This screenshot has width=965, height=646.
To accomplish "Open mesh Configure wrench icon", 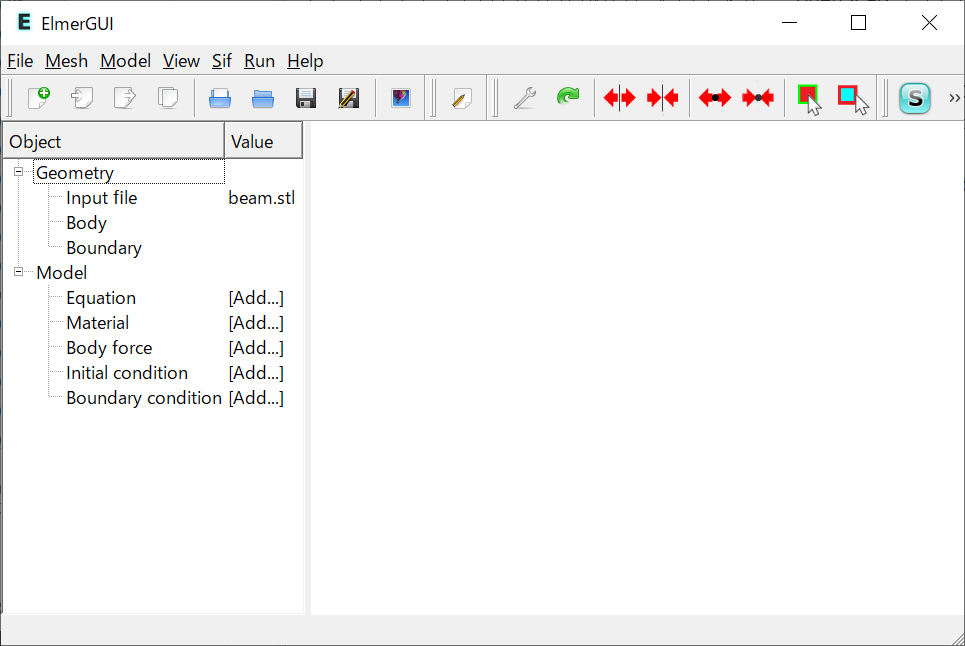I will pos(525,98).
